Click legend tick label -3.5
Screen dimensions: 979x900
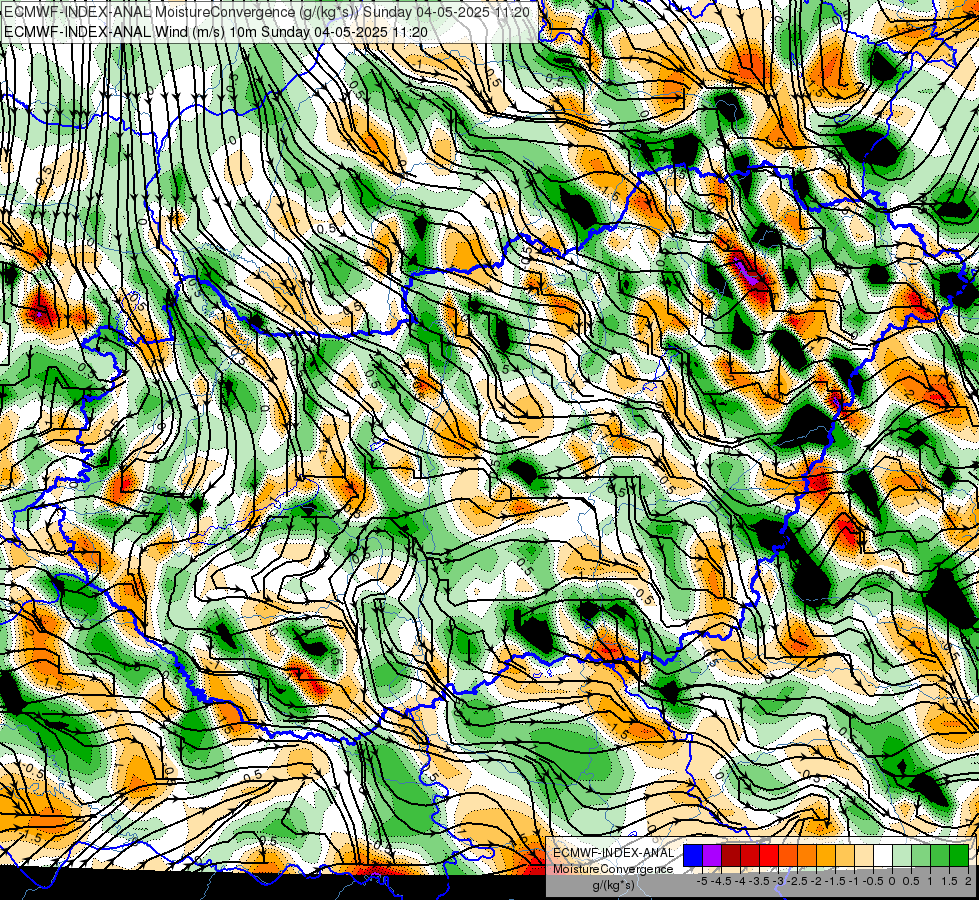pos(759,881)
